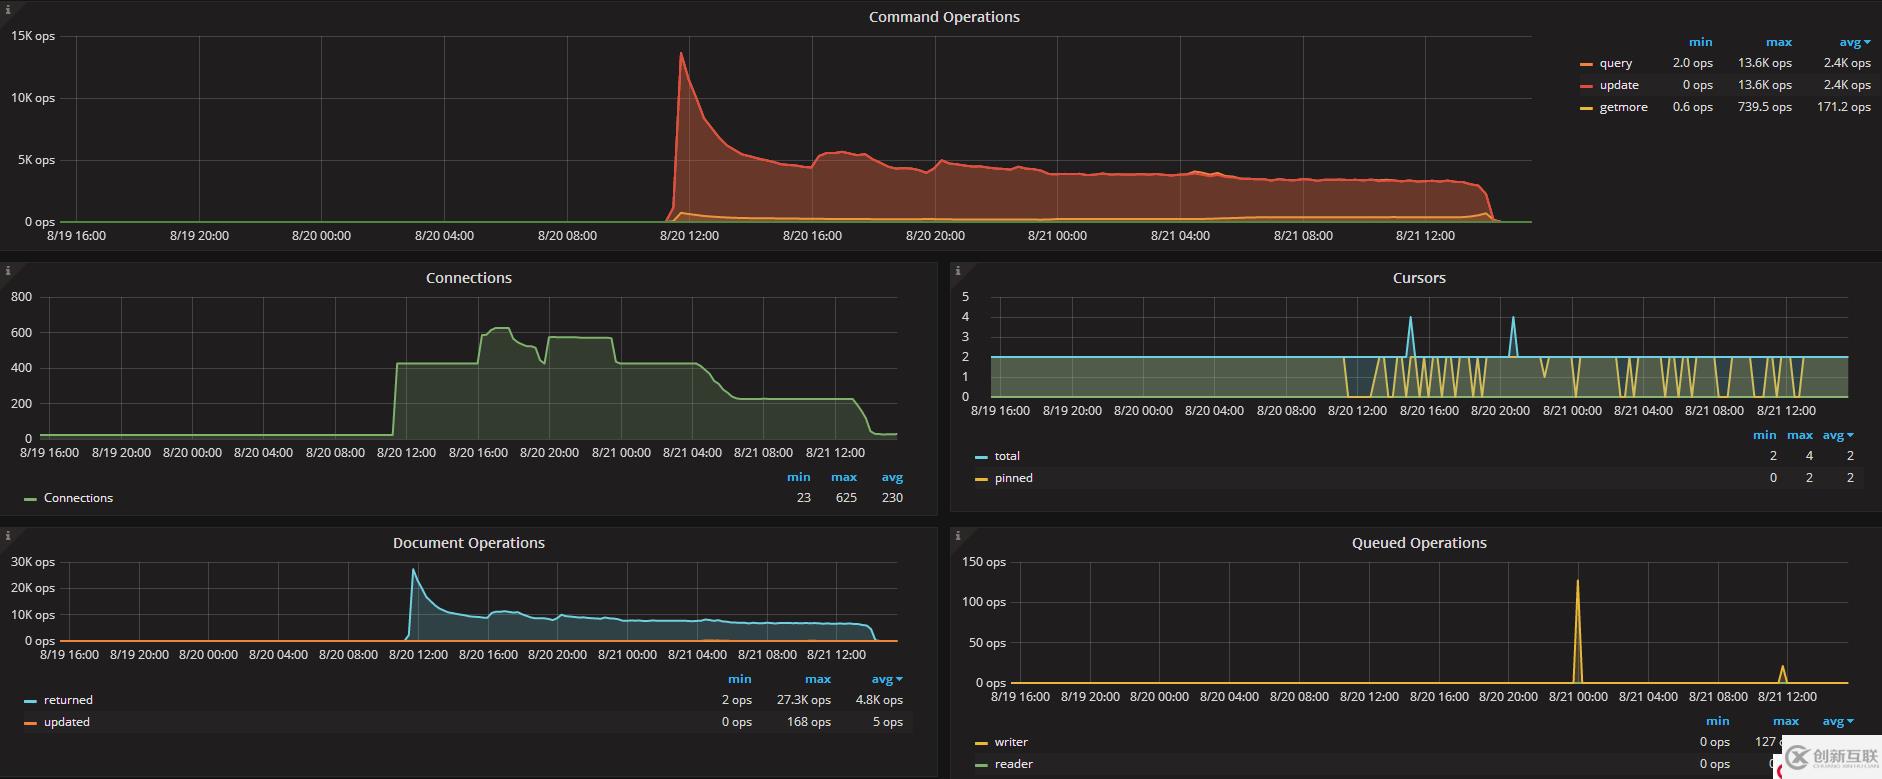Click the Command Operations panel info icon
This screenshot has width=1882, height=779.
point(7,9)
